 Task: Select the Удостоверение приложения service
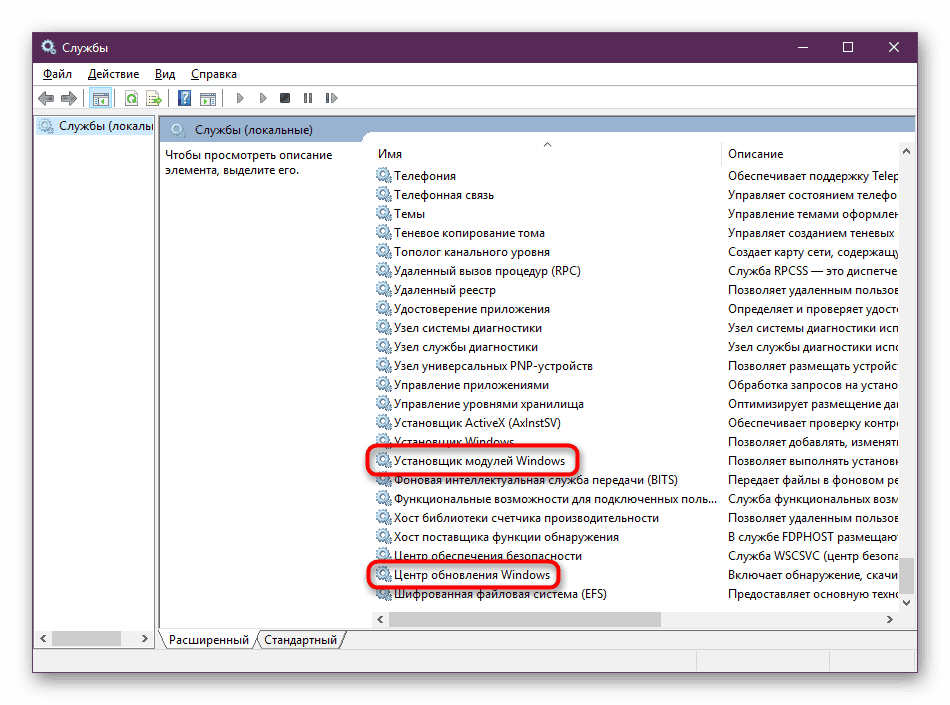(471, 309)
